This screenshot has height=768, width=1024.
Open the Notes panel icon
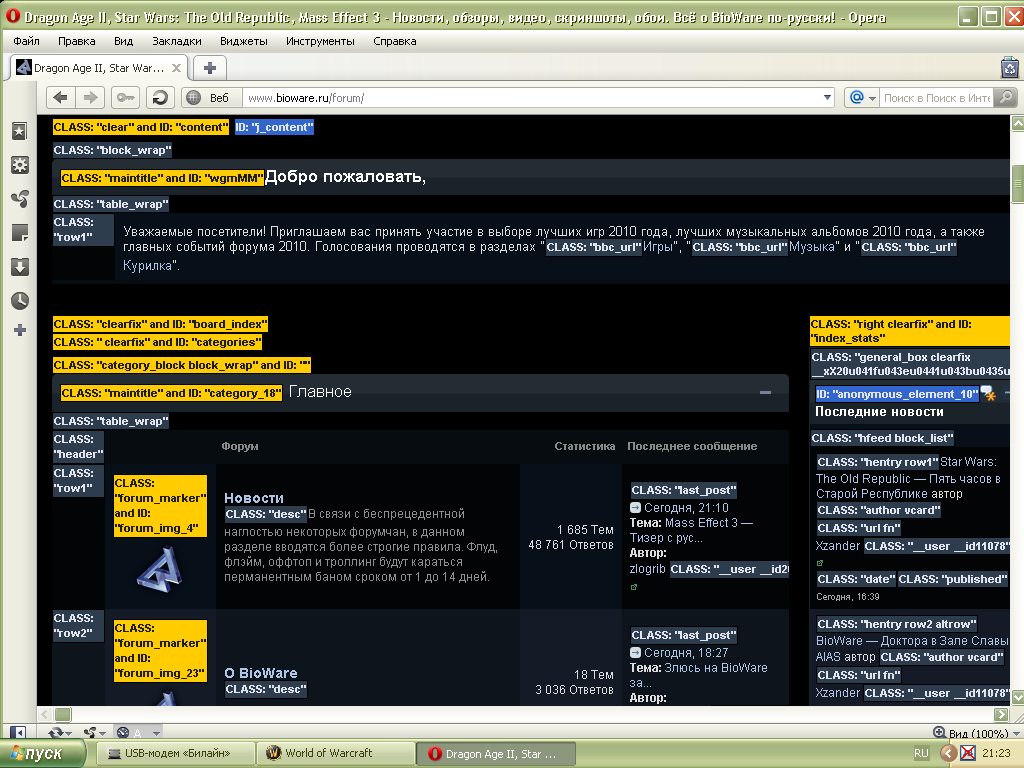[20, 232]
